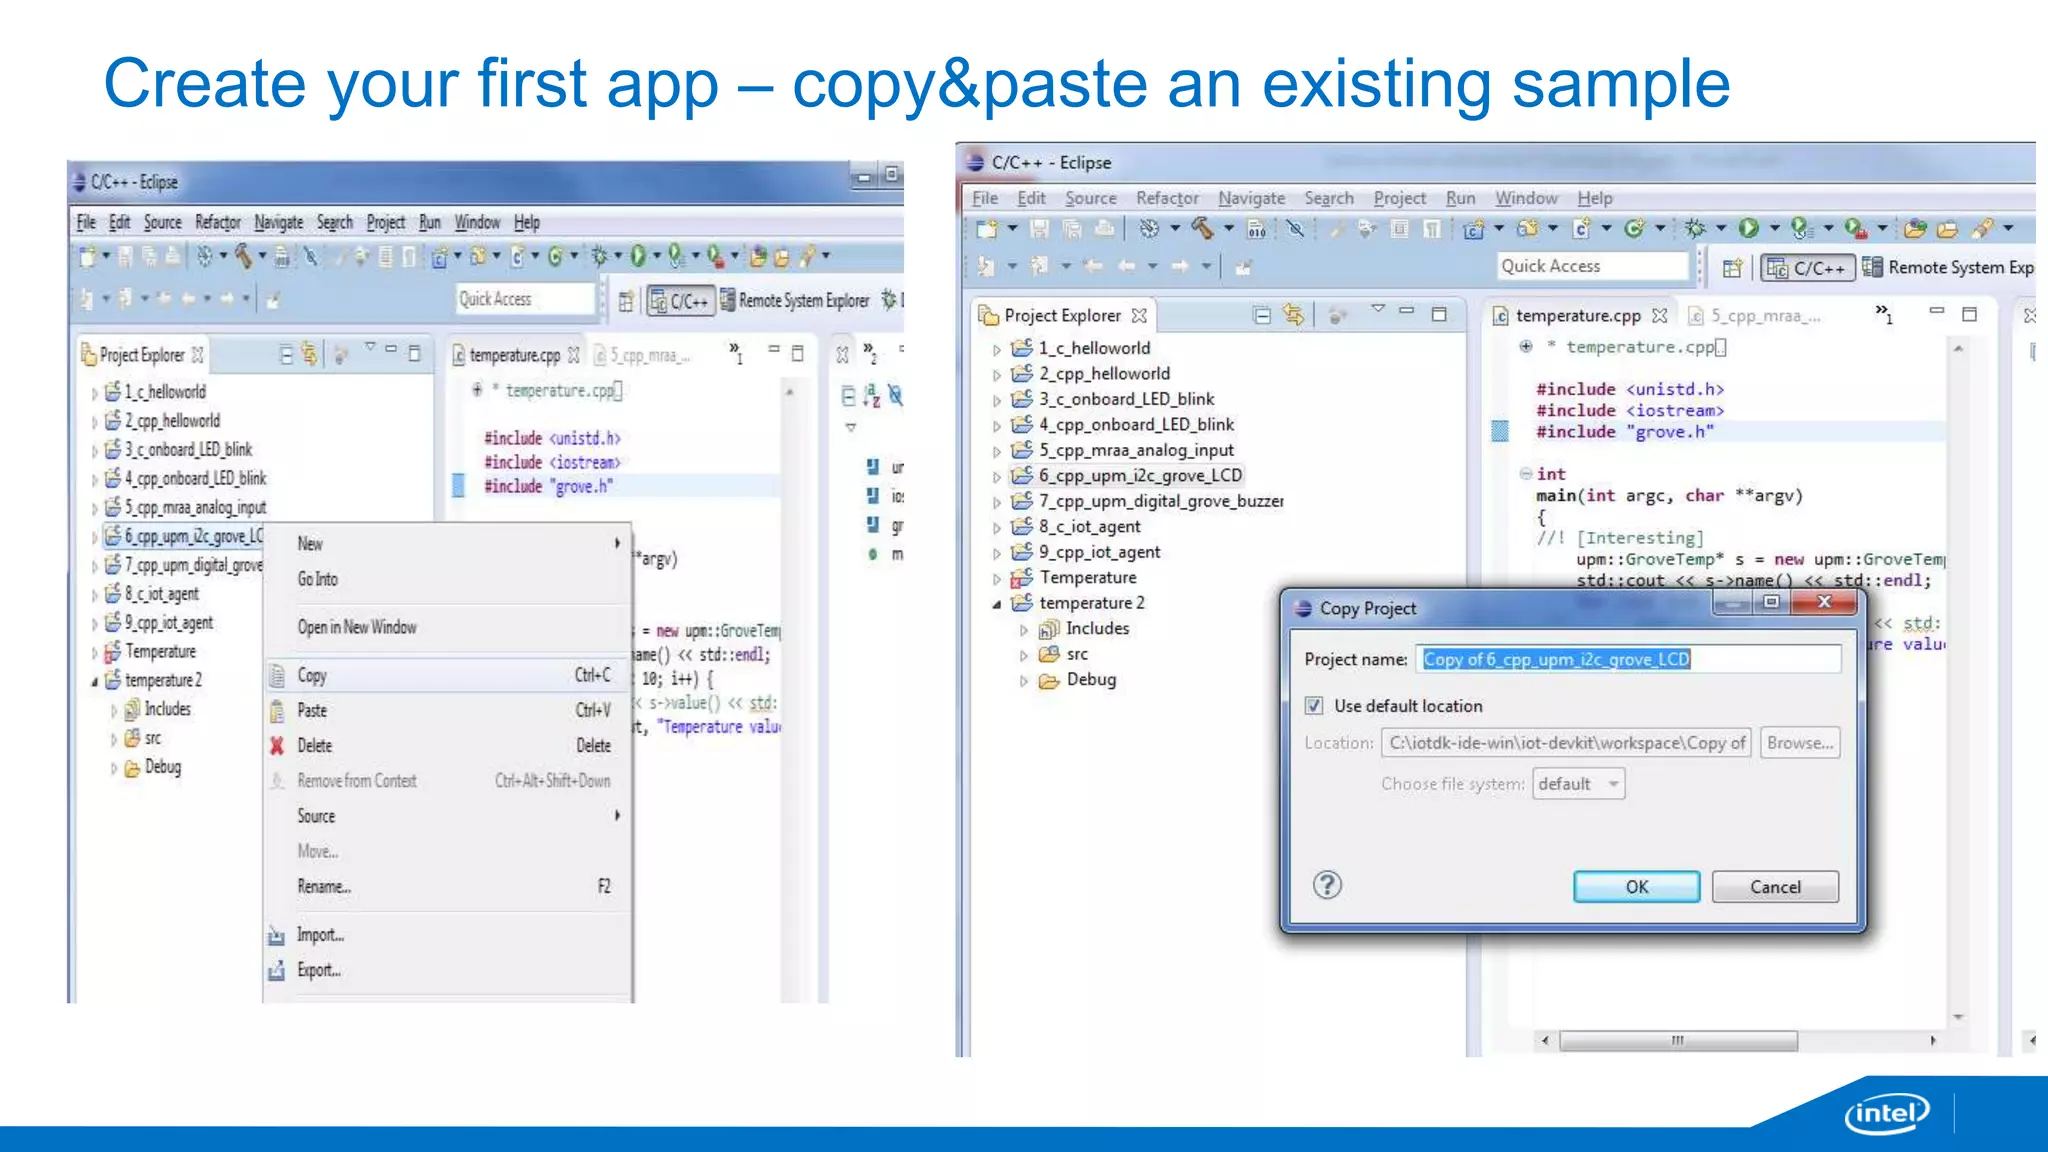Screen dimensions: 2048x1152
Task: Click the green Run button in right toolbar
Action: coord(1748,229)
